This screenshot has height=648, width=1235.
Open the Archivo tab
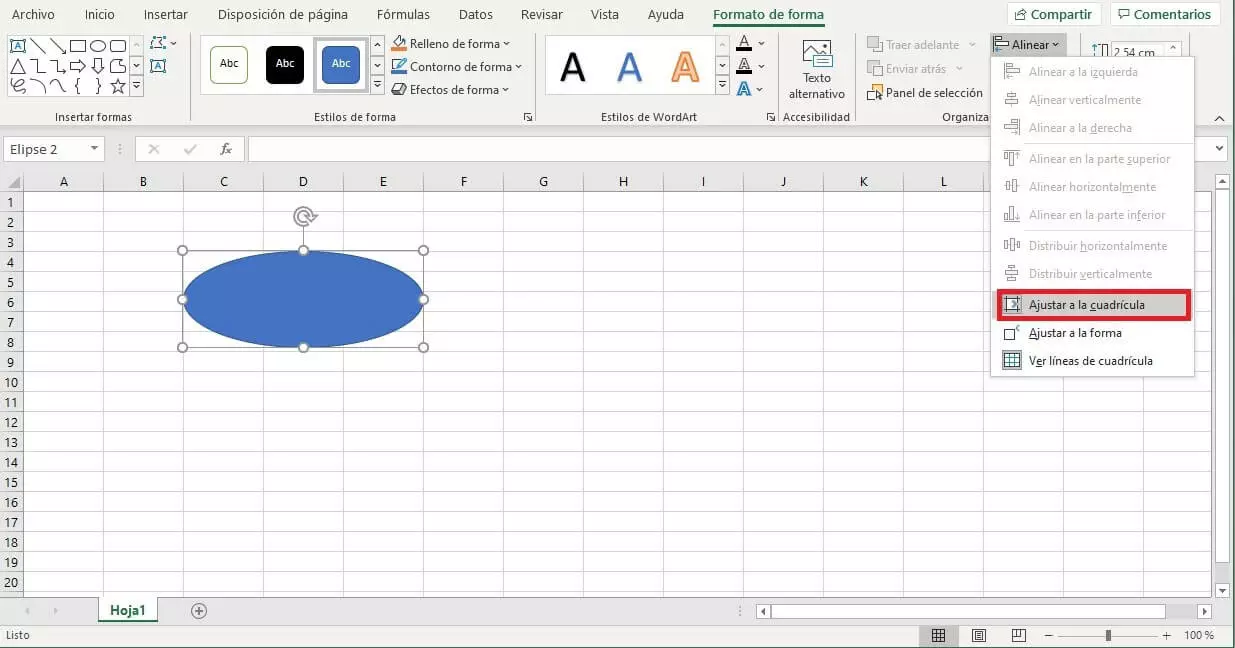(33, 15)
